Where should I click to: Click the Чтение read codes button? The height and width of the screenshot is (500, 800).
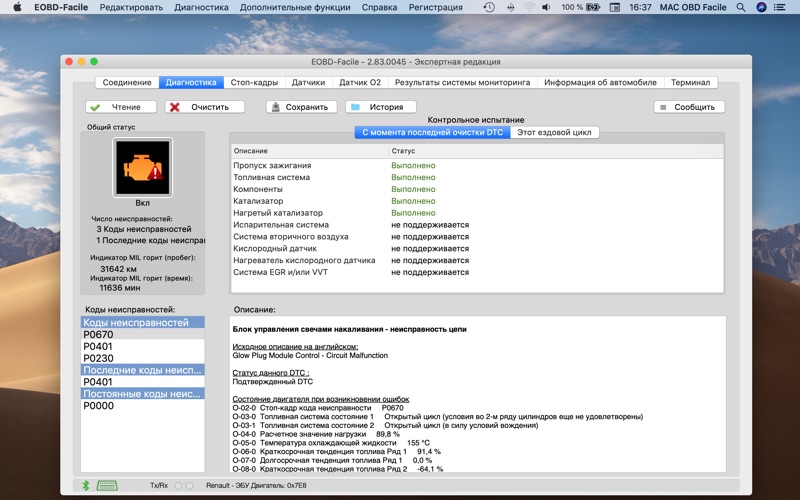[x=121, y=107]
